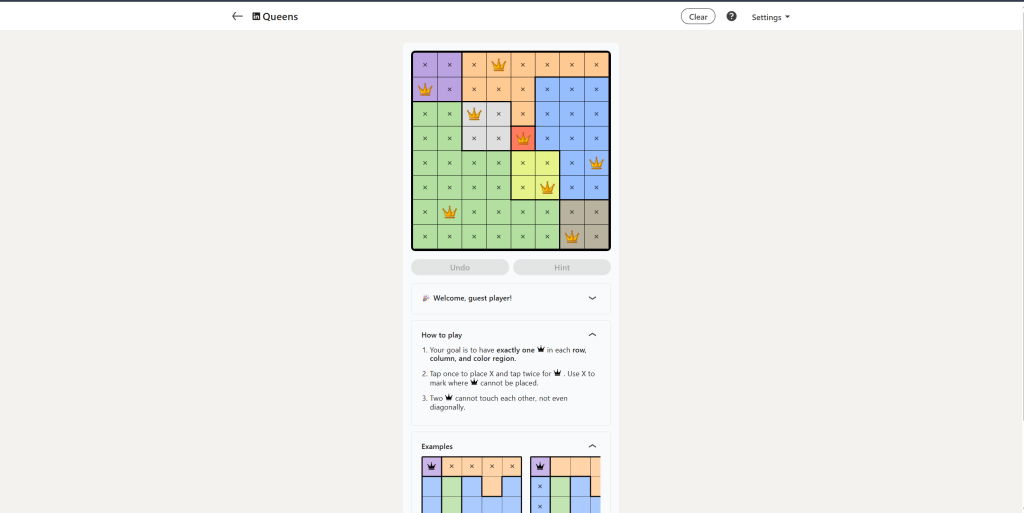Image resolution: width=1024 pixels, height=513 pixels.
Task: Toggle the top-left purple X cell
Action: (425, 65)
